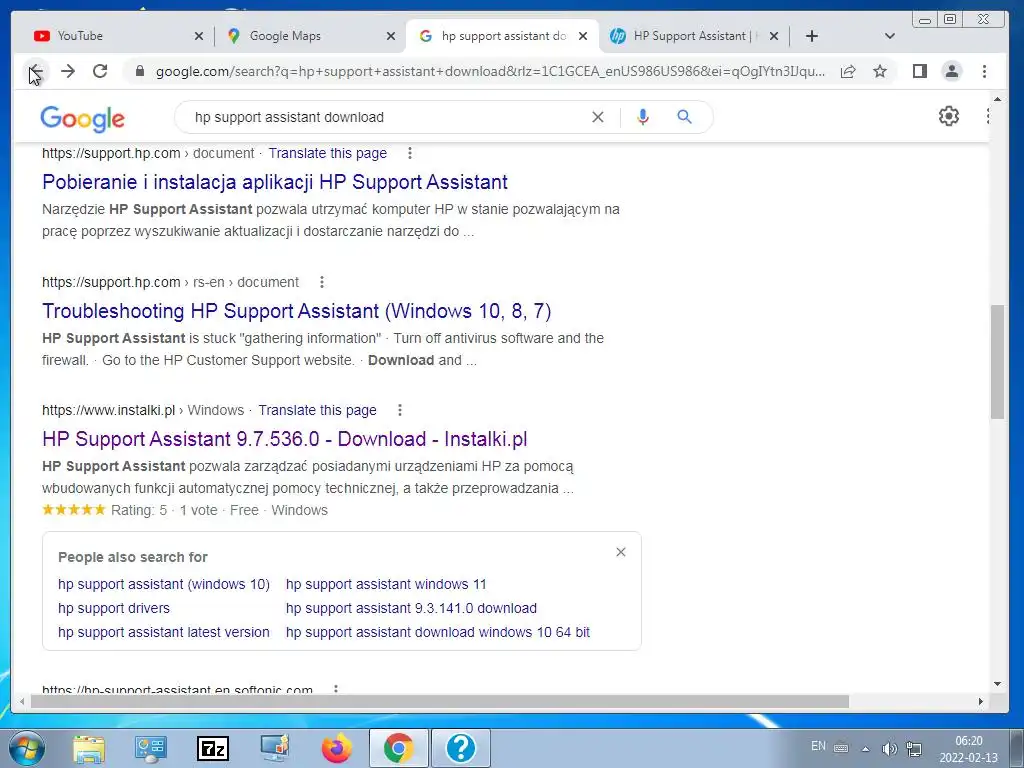Close the HP Support Assistant tab

[x=774, y=36]
